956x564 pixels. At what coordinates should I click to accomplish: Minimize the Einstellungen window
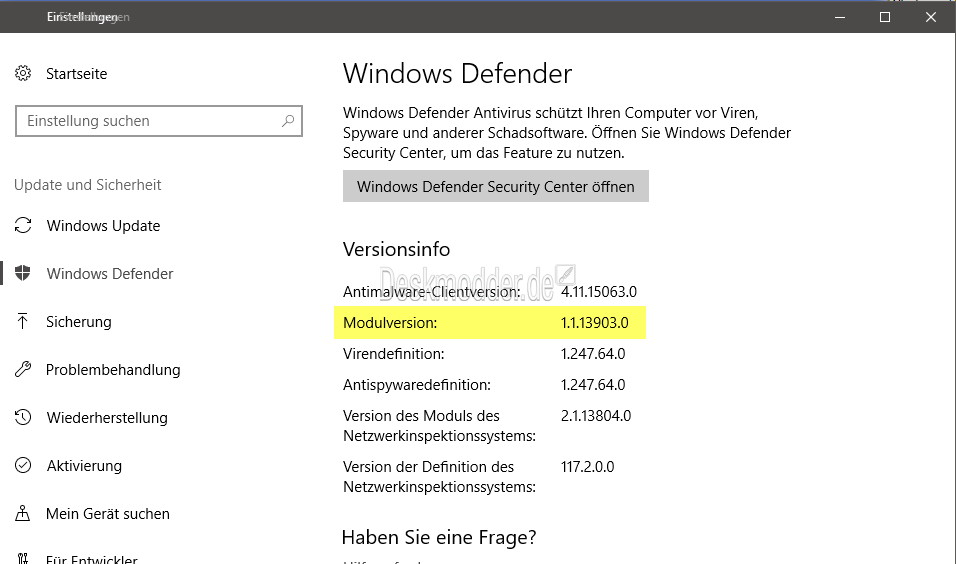[840, 17]
